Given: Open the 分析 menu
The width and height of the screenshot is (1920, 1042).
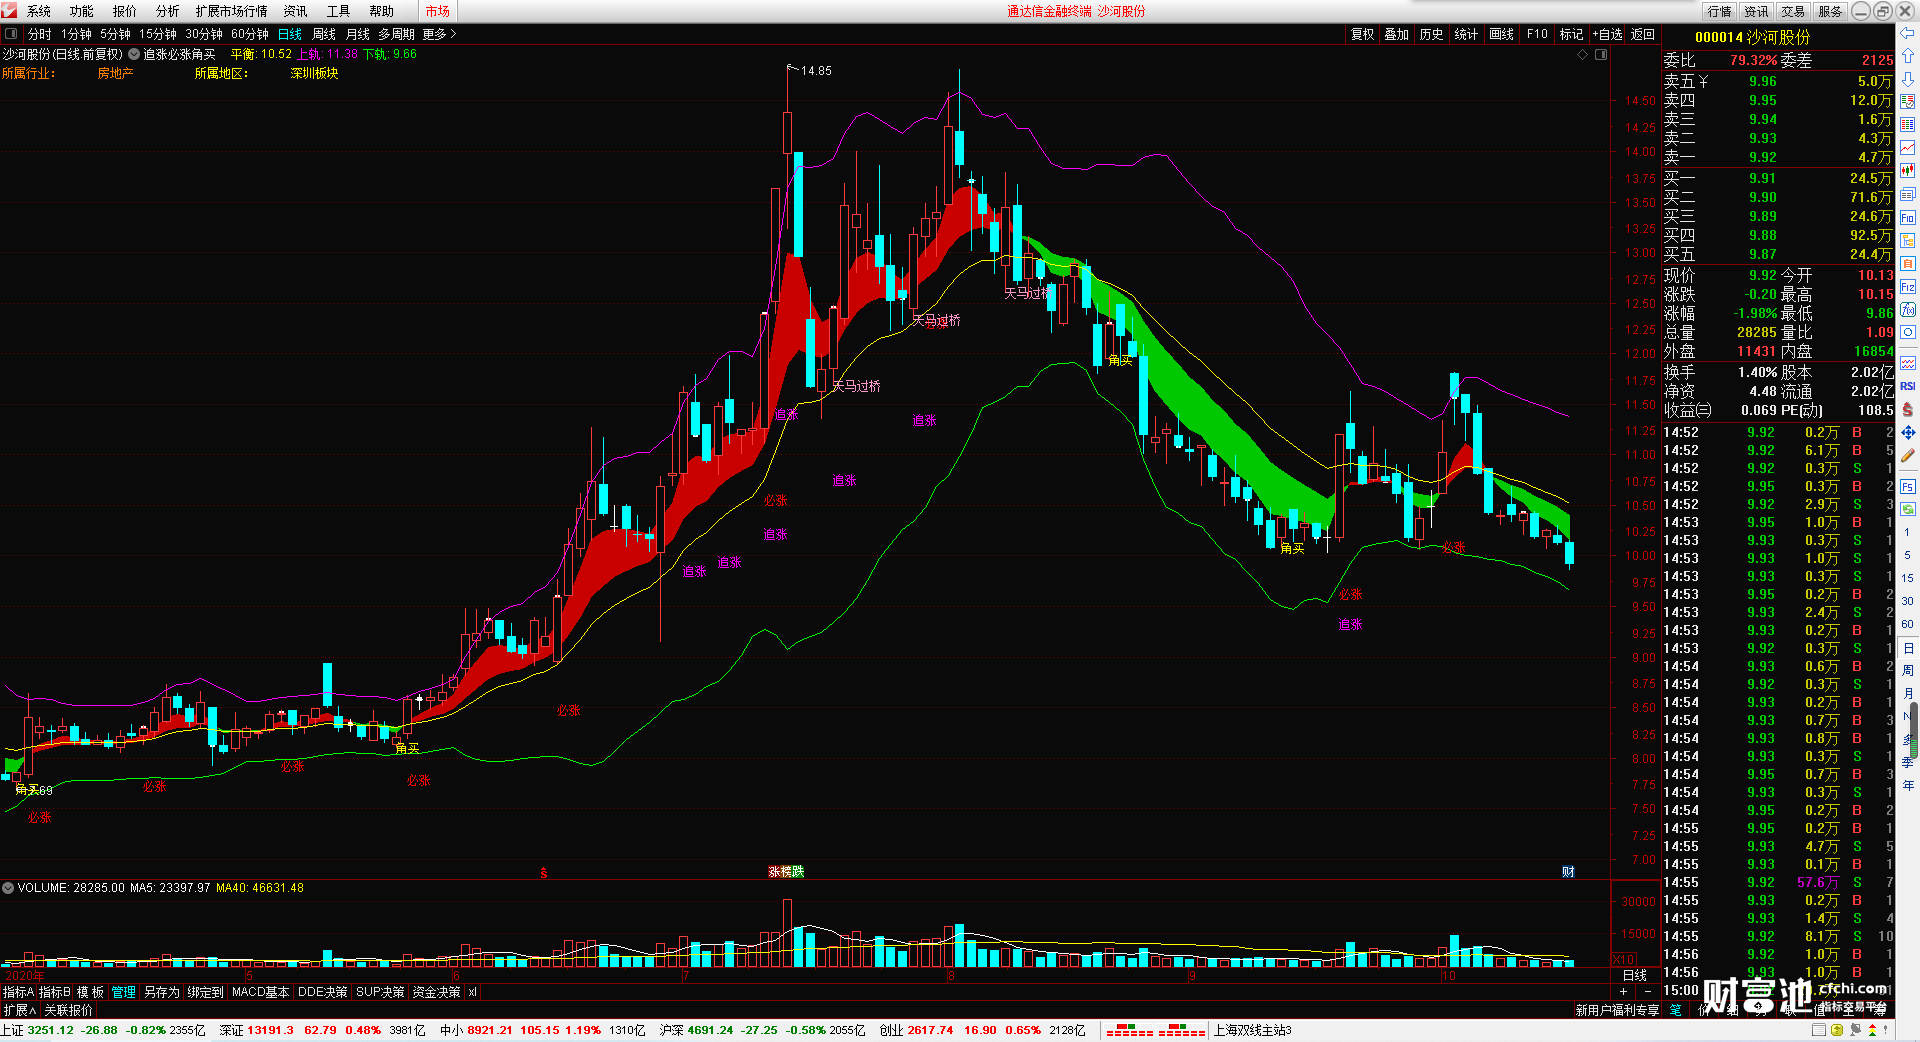Looking at the screenshot, I should tap(168, 11).
